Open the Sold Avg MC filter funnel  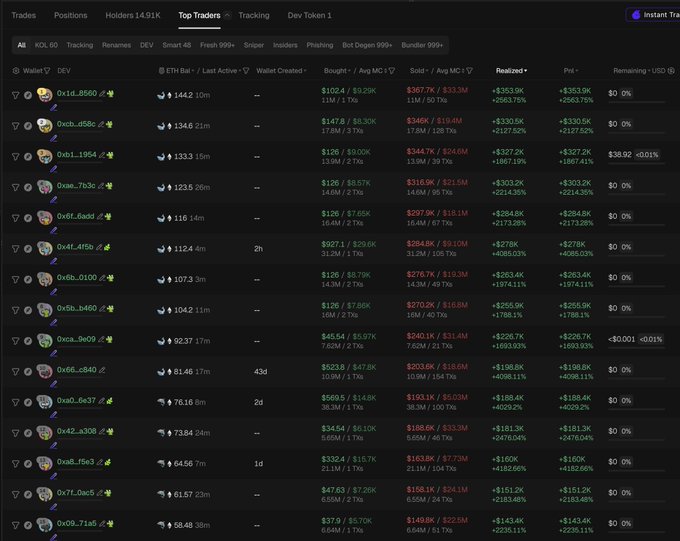tap(469, 71)
